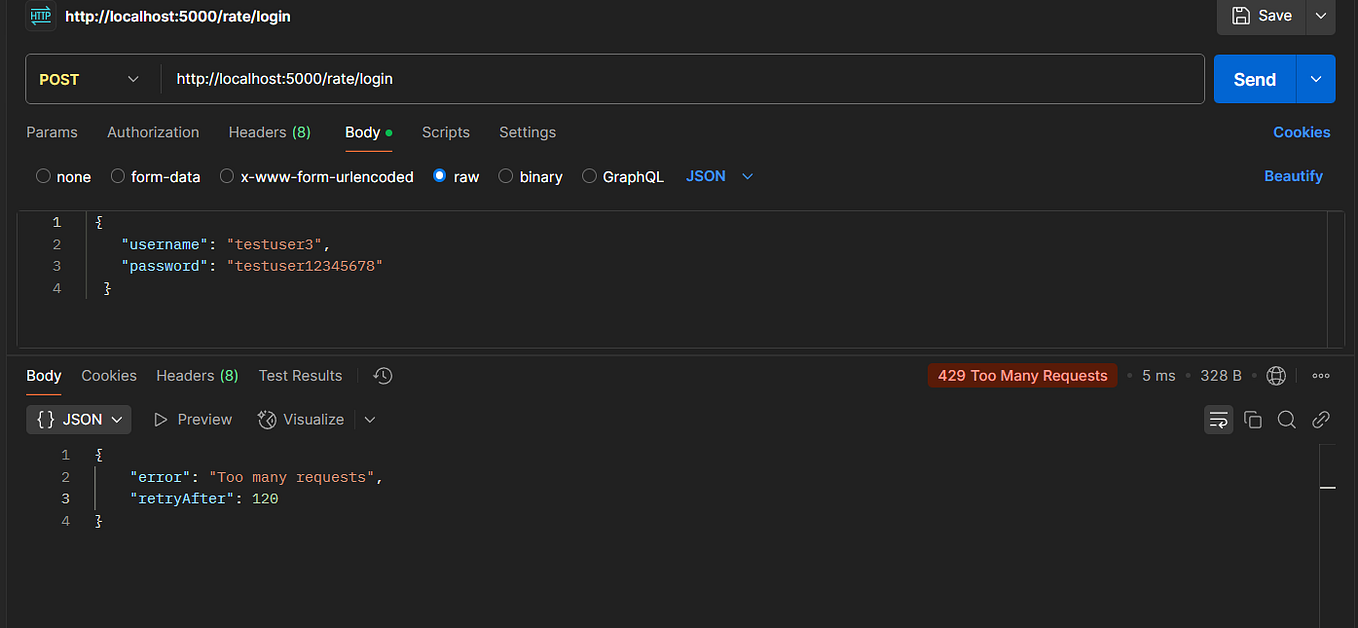Select the GraphQL body option
Screen dimensions: 1358x628
click(623, 176)
